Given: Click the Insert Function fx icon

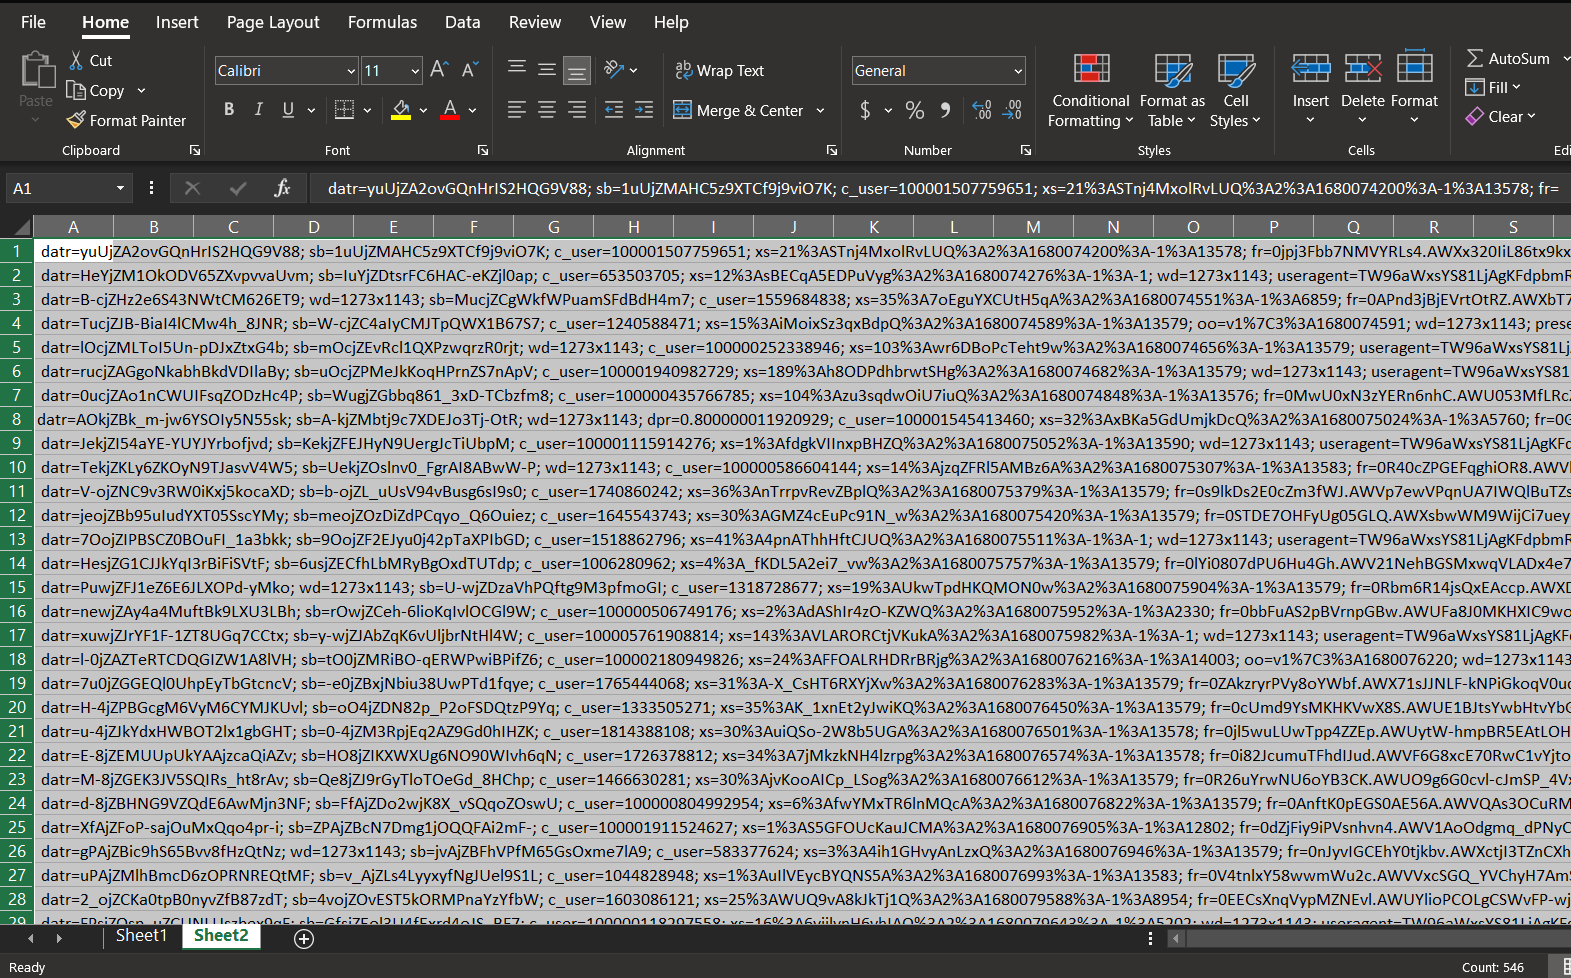Looking at the screenshot, I should pos(282,188).
